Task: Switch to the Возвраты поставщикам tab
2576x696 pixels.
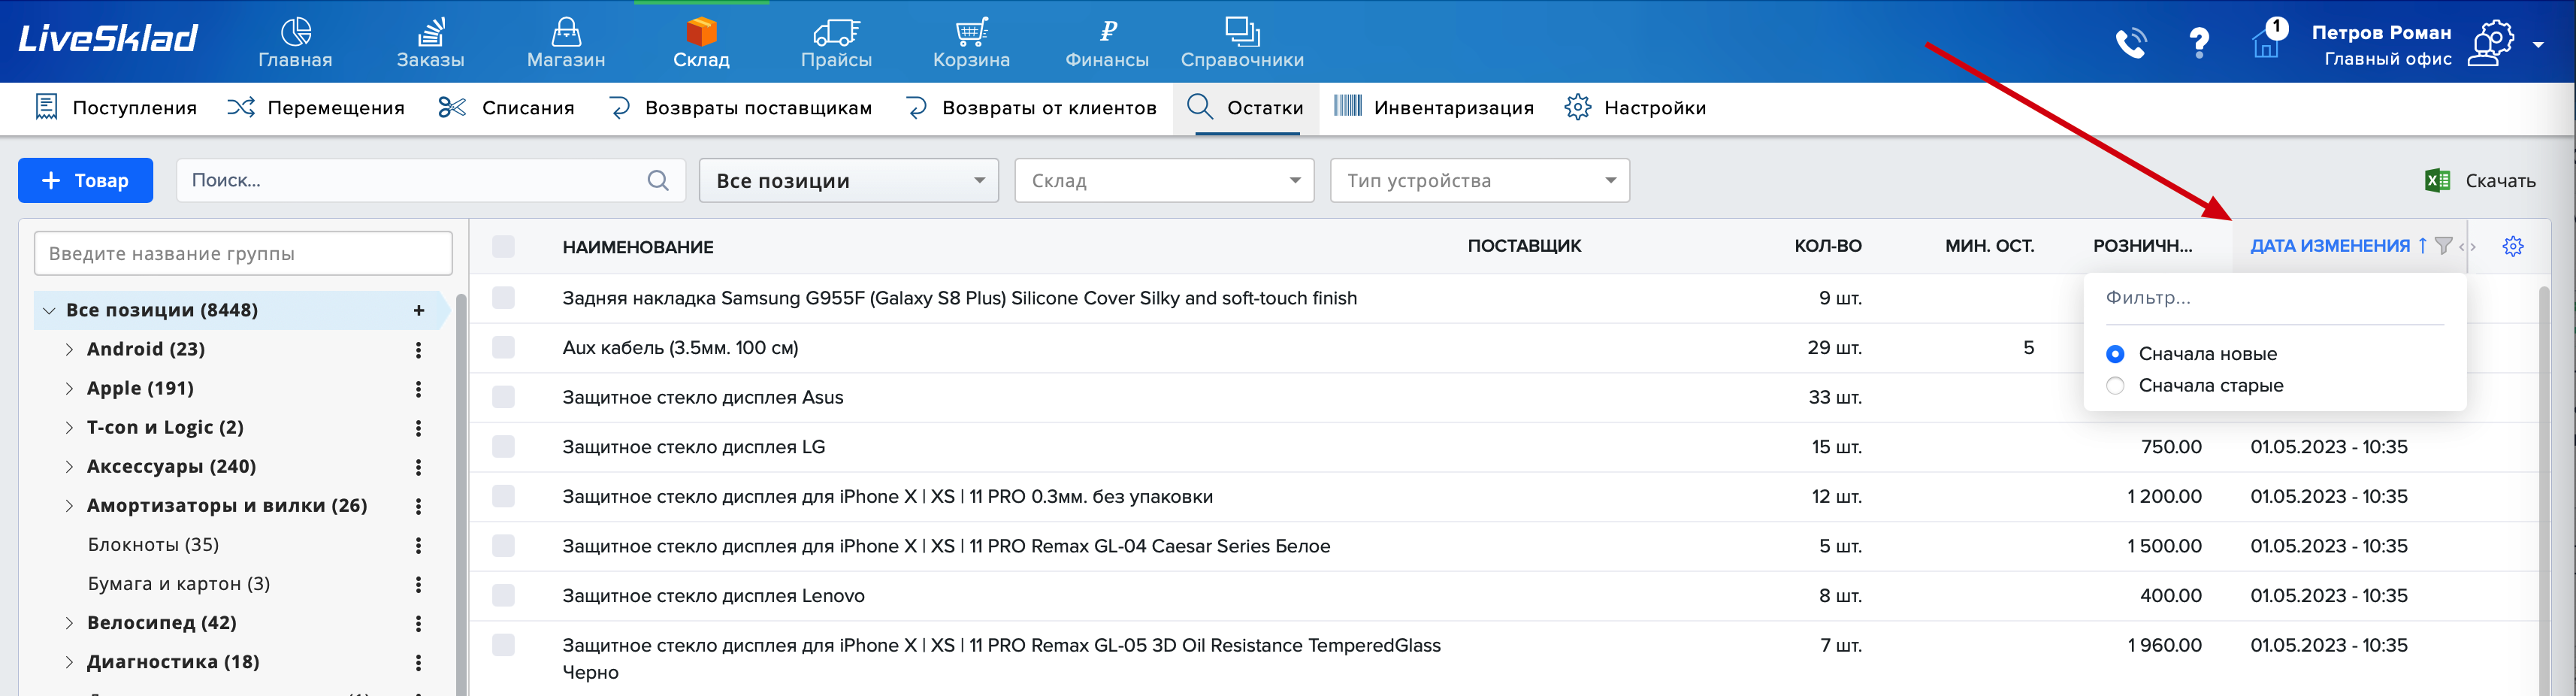Action: [740, 108]
